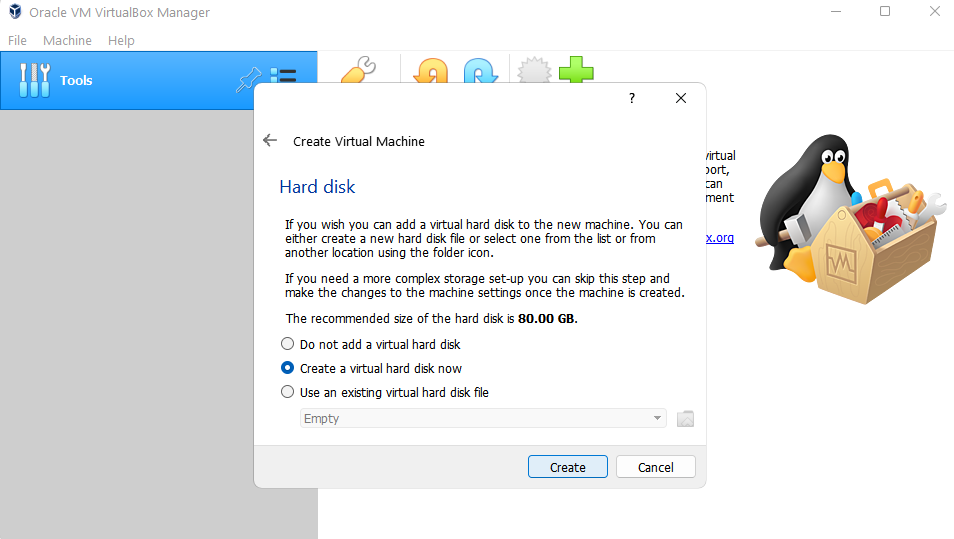Click the question mark help button
954x539 pixels.
pyautogui.click(x=632, y=98)
